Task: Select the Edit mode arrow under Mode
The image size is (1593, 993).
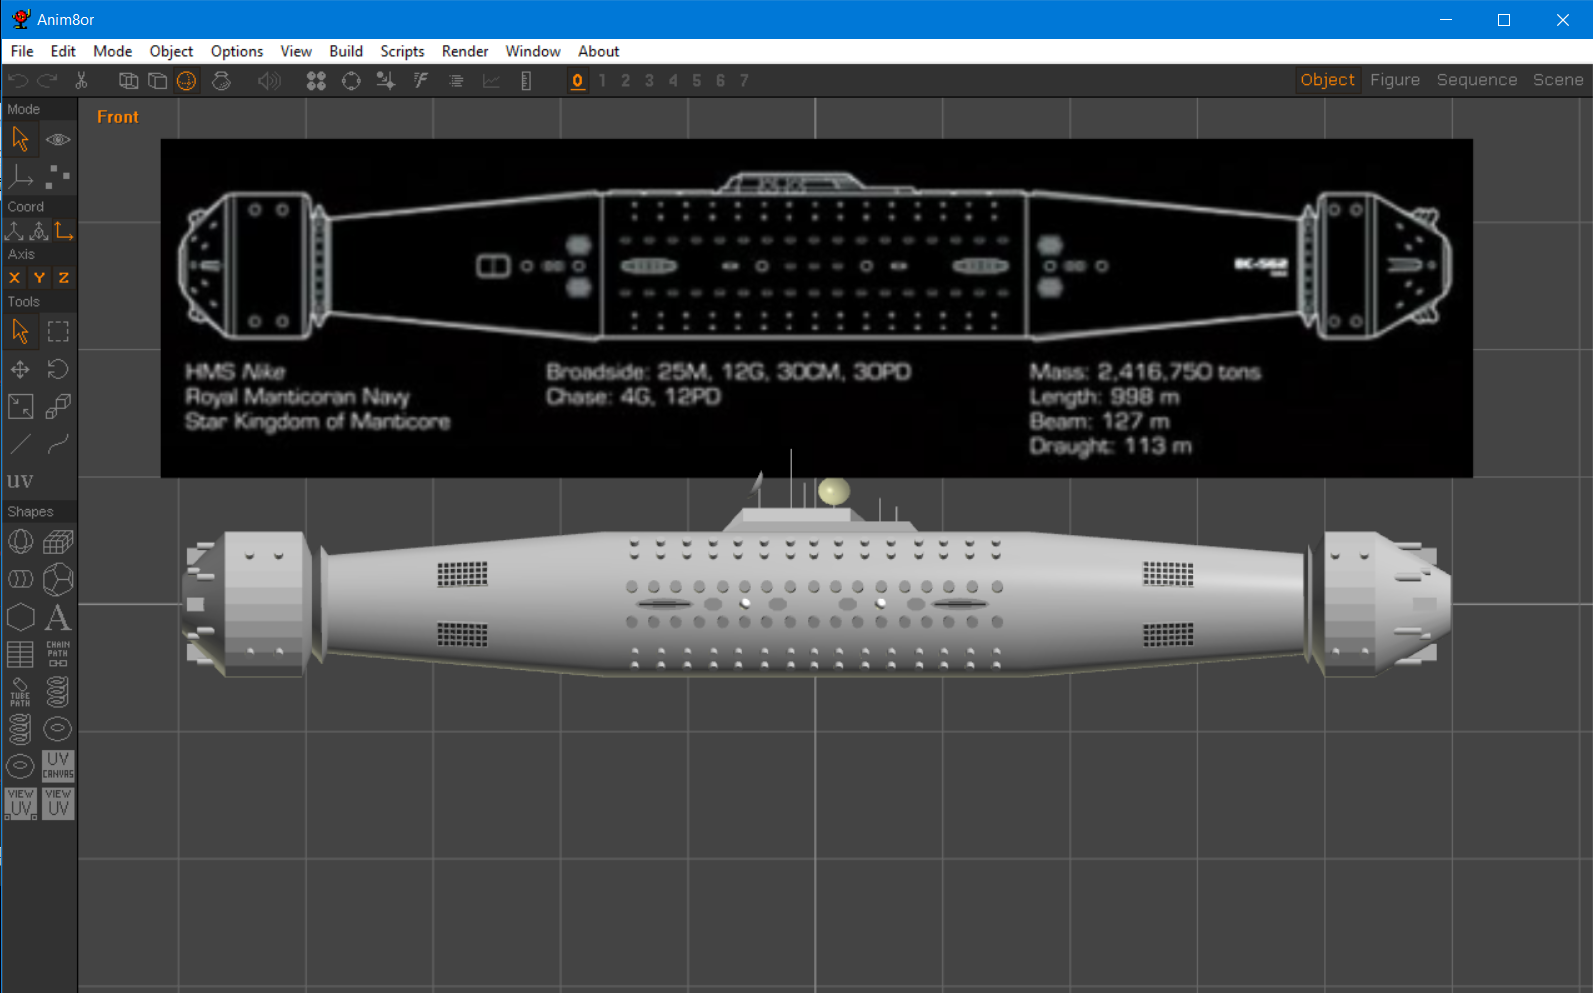Action: [20, 139]
